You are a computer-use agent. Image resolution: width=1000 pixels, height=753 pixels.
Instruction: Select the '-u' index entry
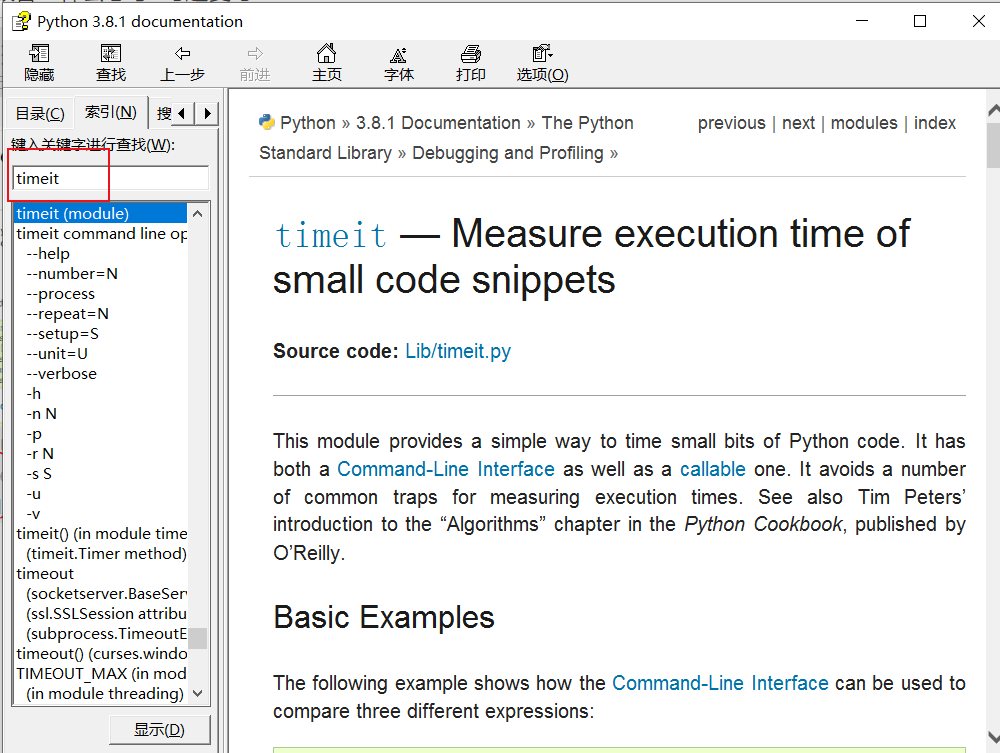click(34, 493)
